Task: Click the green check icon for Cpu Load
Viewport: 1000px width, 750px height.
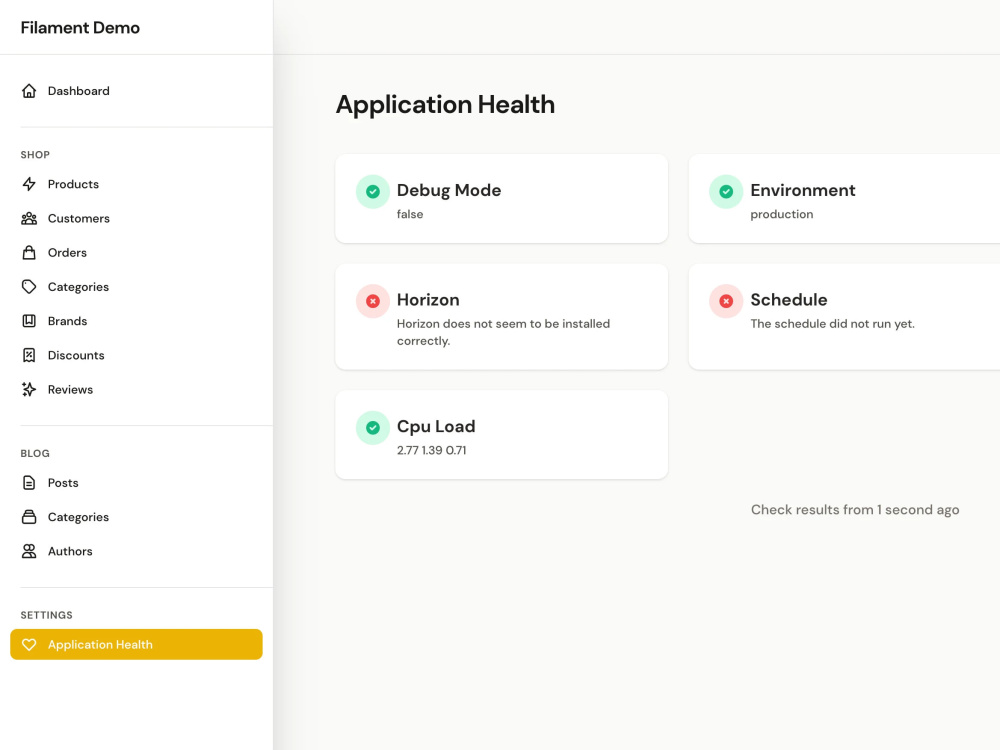Action: 372,428
